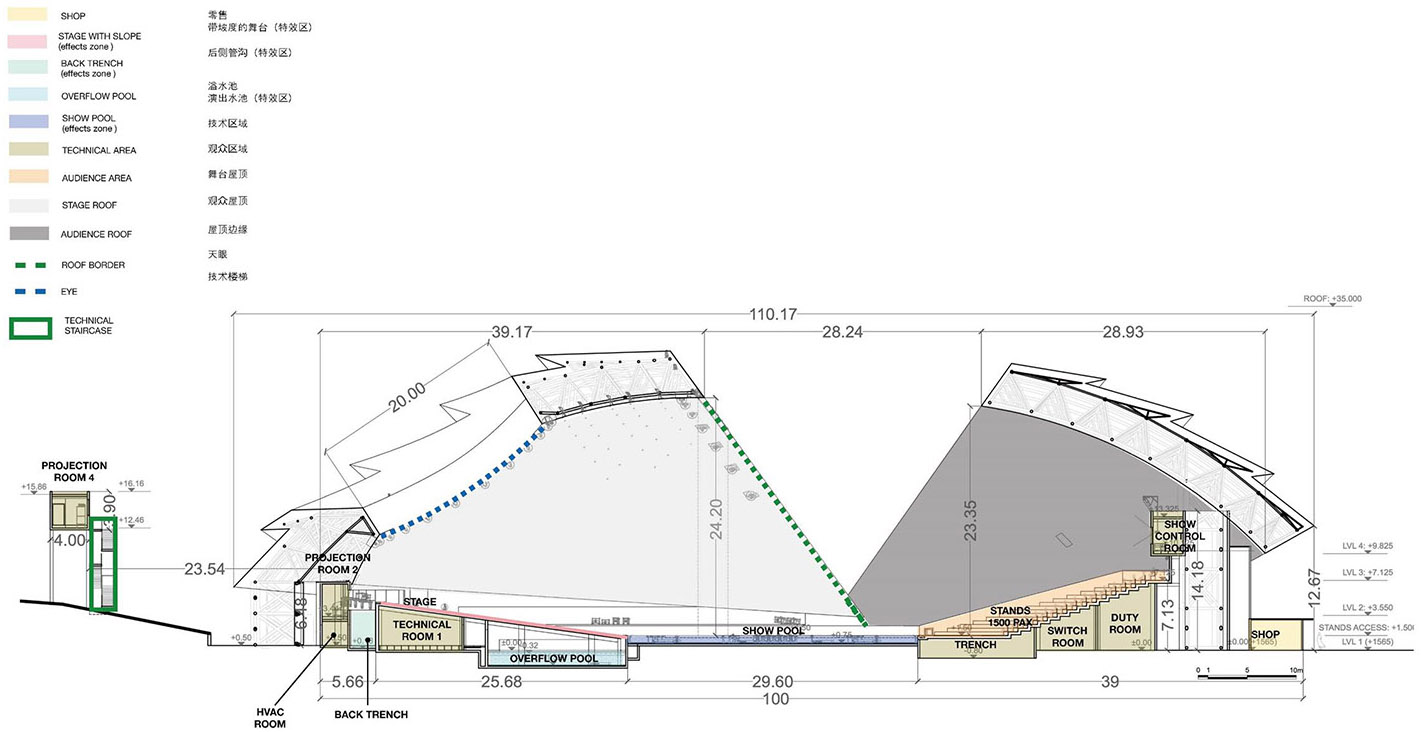This screenshot has width=1421, height=732.
Task: Click the 'SHOW CONTROL ROOM' label
Action: [x=1180, y=536]
